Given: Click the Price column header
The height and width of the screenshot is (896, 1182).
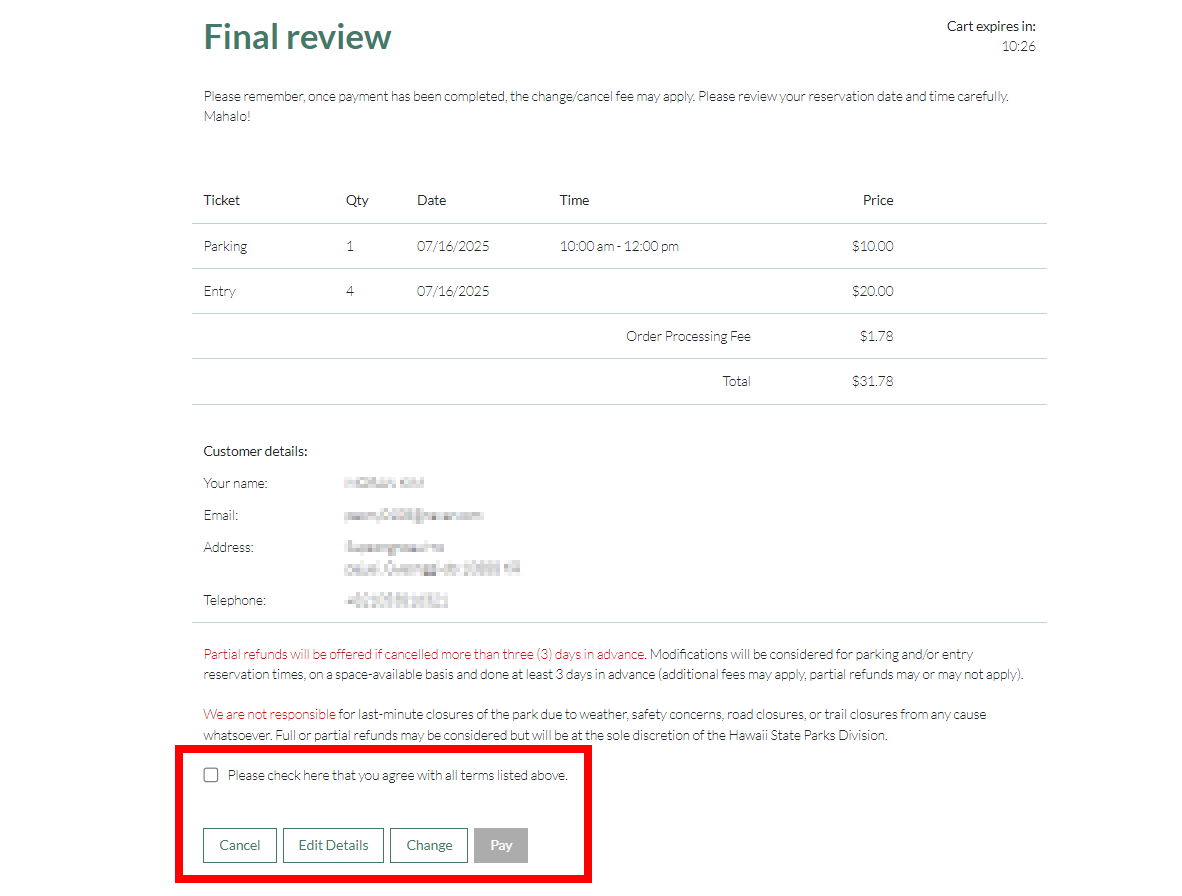Looking at the screenshot, I should click(x=878, y=200).
